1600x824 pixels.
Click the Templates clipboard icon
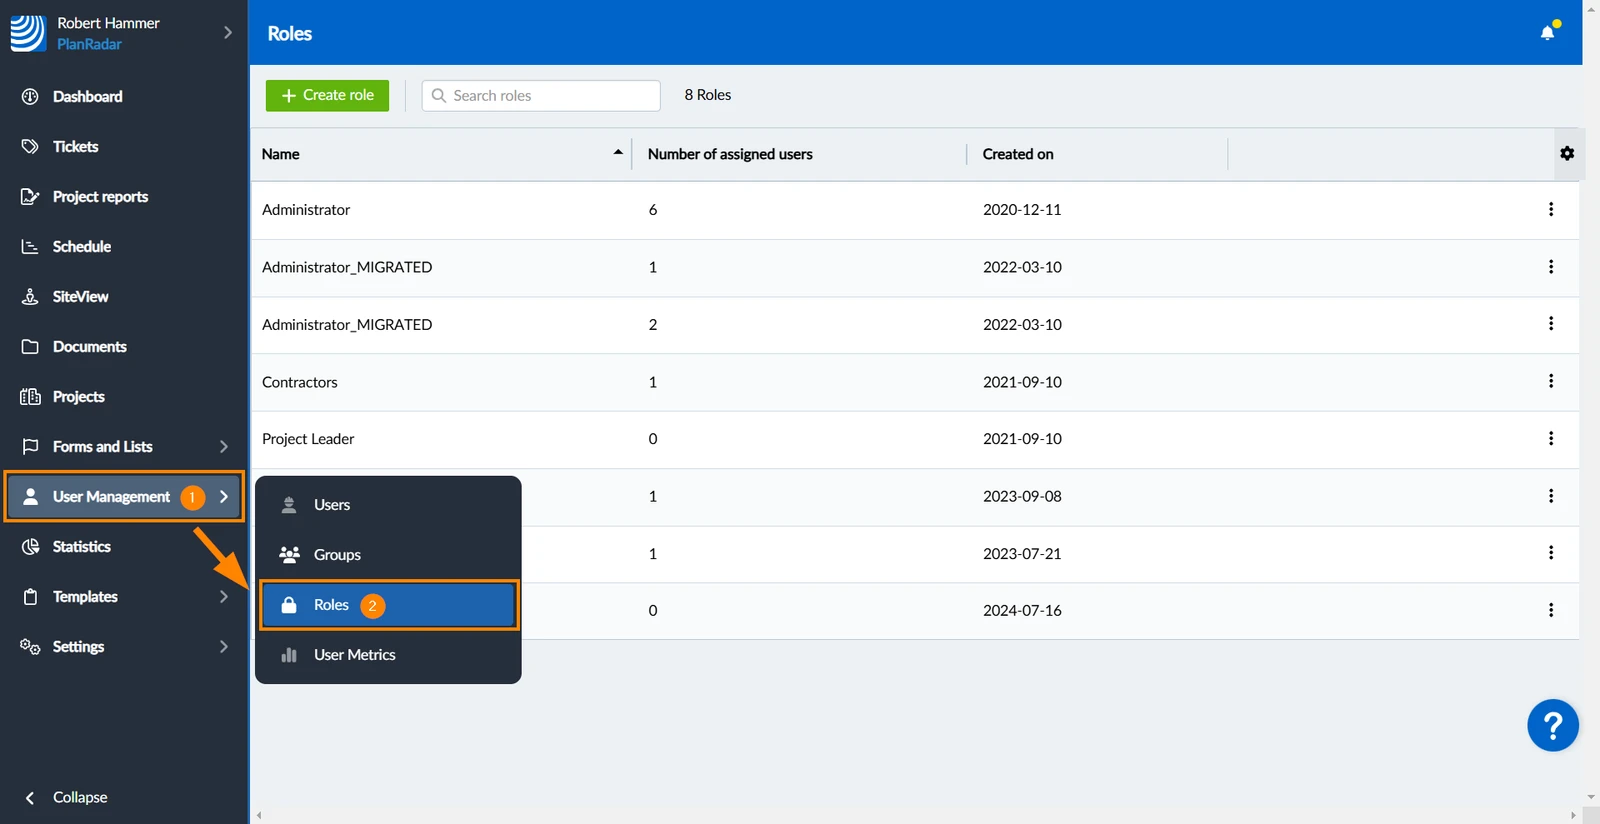[x=30, y=596]
